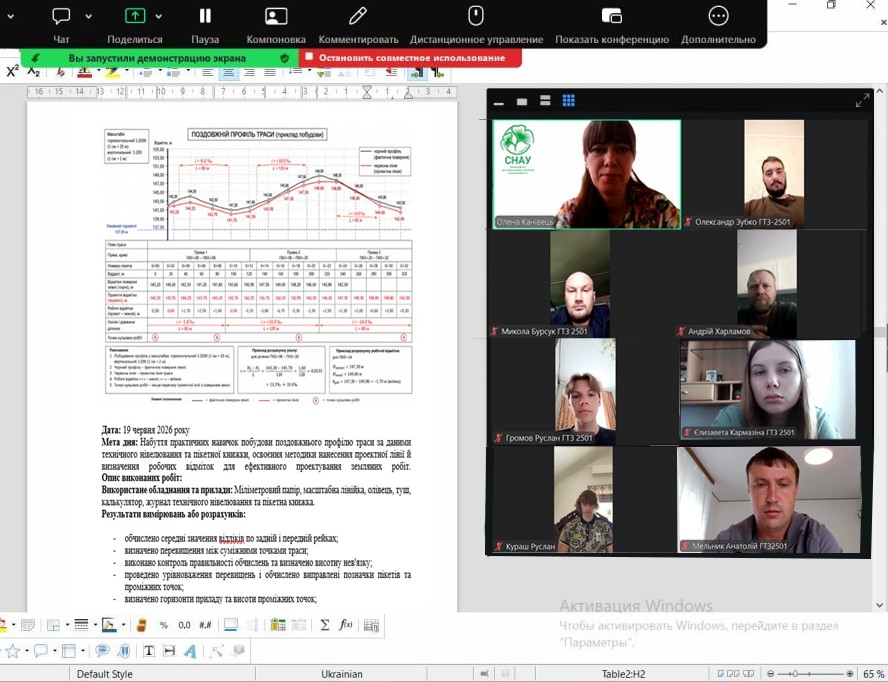Switch video panel to two-row strip view

[x=545, y=101]
